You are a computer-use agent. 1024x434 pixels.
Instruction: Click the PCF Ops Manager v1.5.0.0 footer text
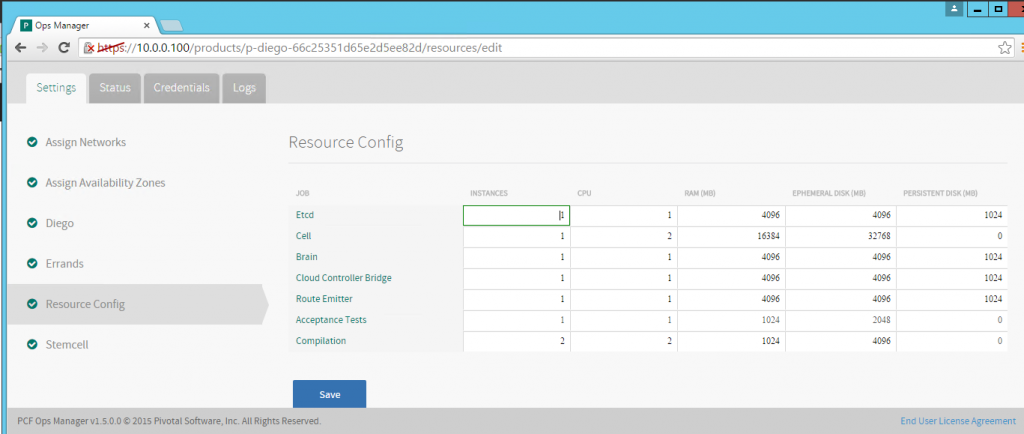169,422
